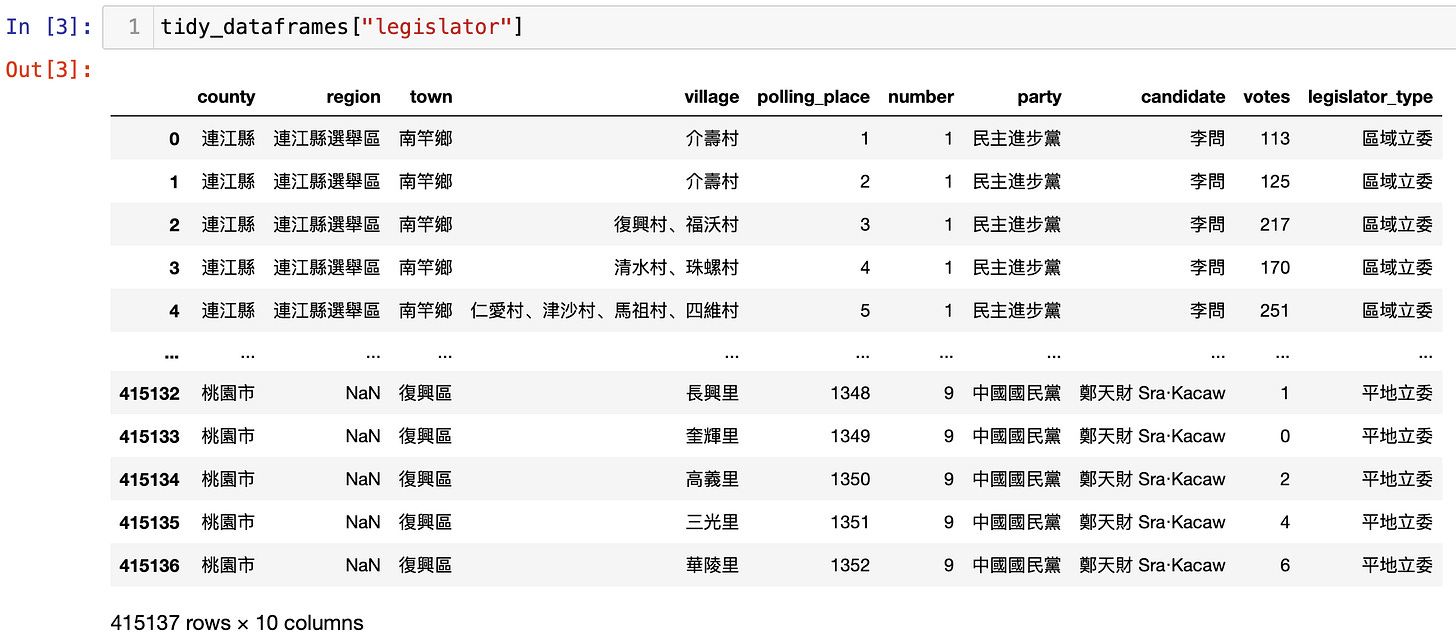The width and height of the screenshot is (1456, 643).
Task: Click votes value 170
Action: click(1275, 268)
